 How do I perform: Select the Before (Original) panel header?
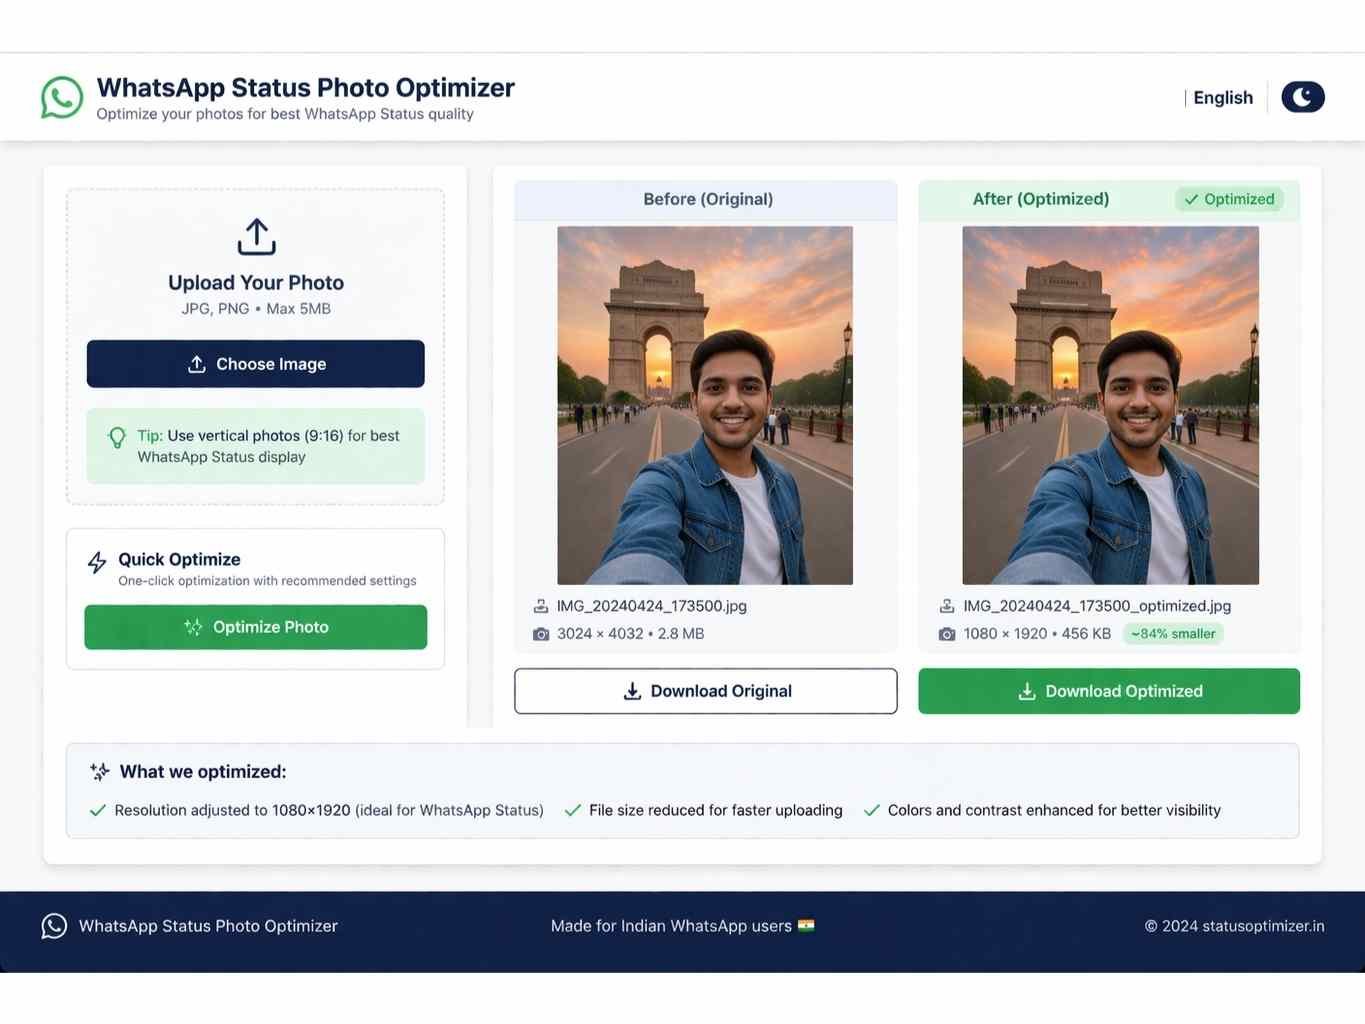706,199
